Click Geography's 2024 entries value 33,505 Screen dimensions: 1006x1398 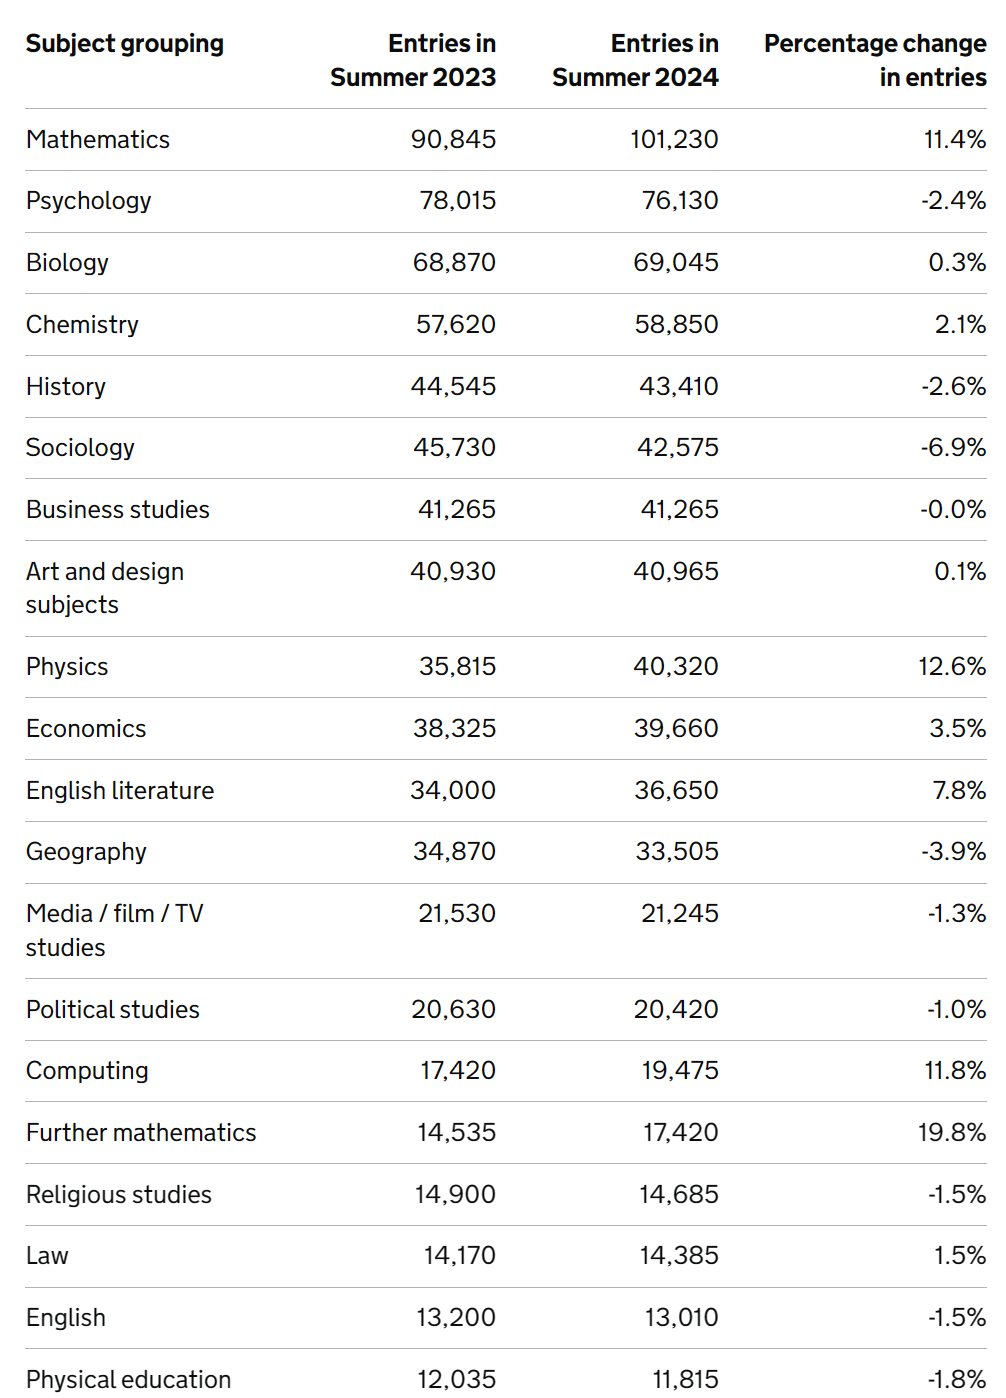tap(677, 852)
